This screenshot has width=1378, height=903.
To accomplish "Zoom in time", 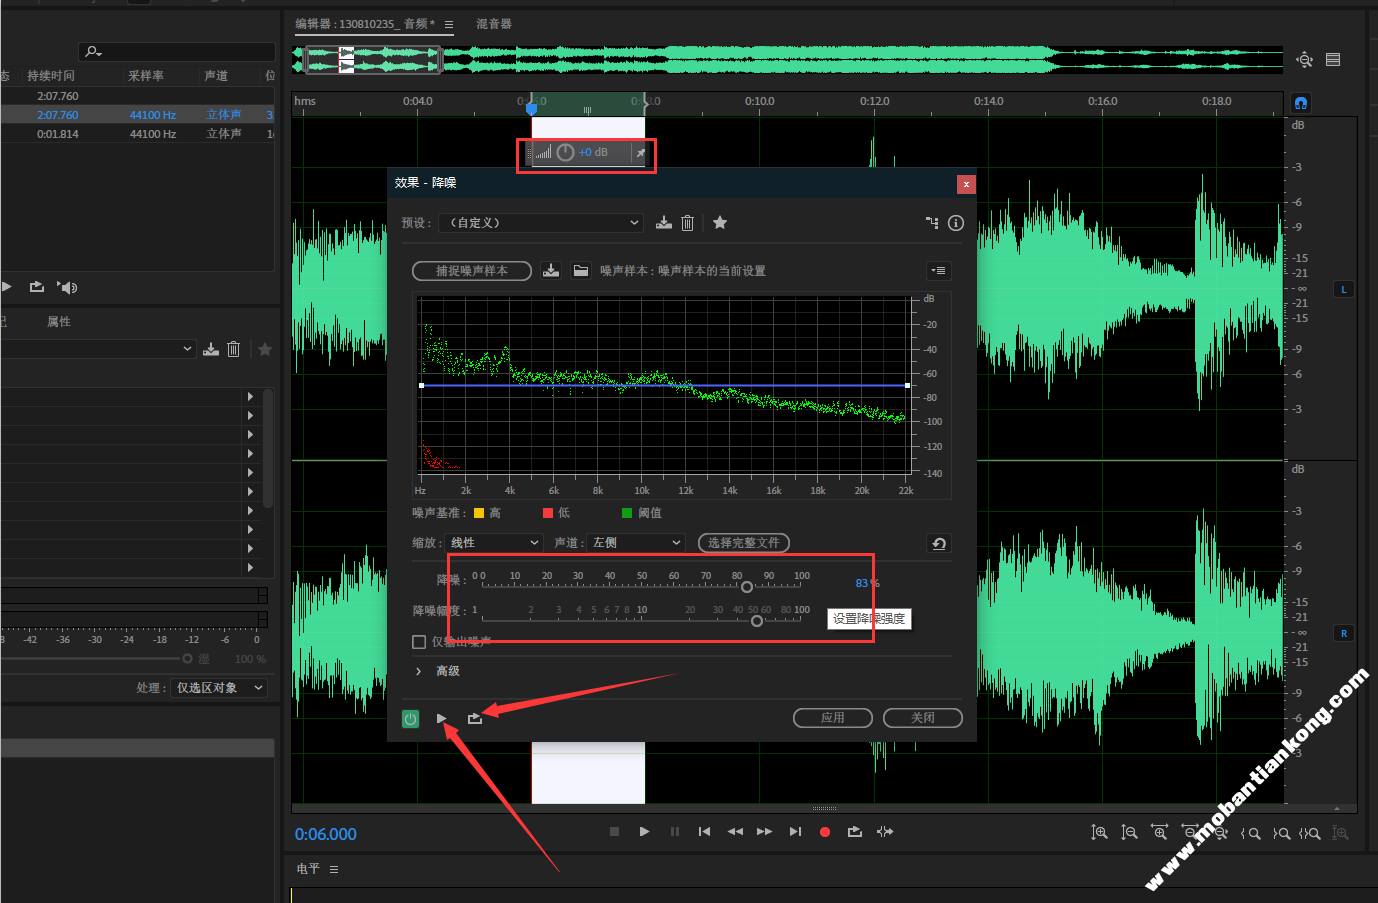I will pyautogui.click(x=1160, y=832).
